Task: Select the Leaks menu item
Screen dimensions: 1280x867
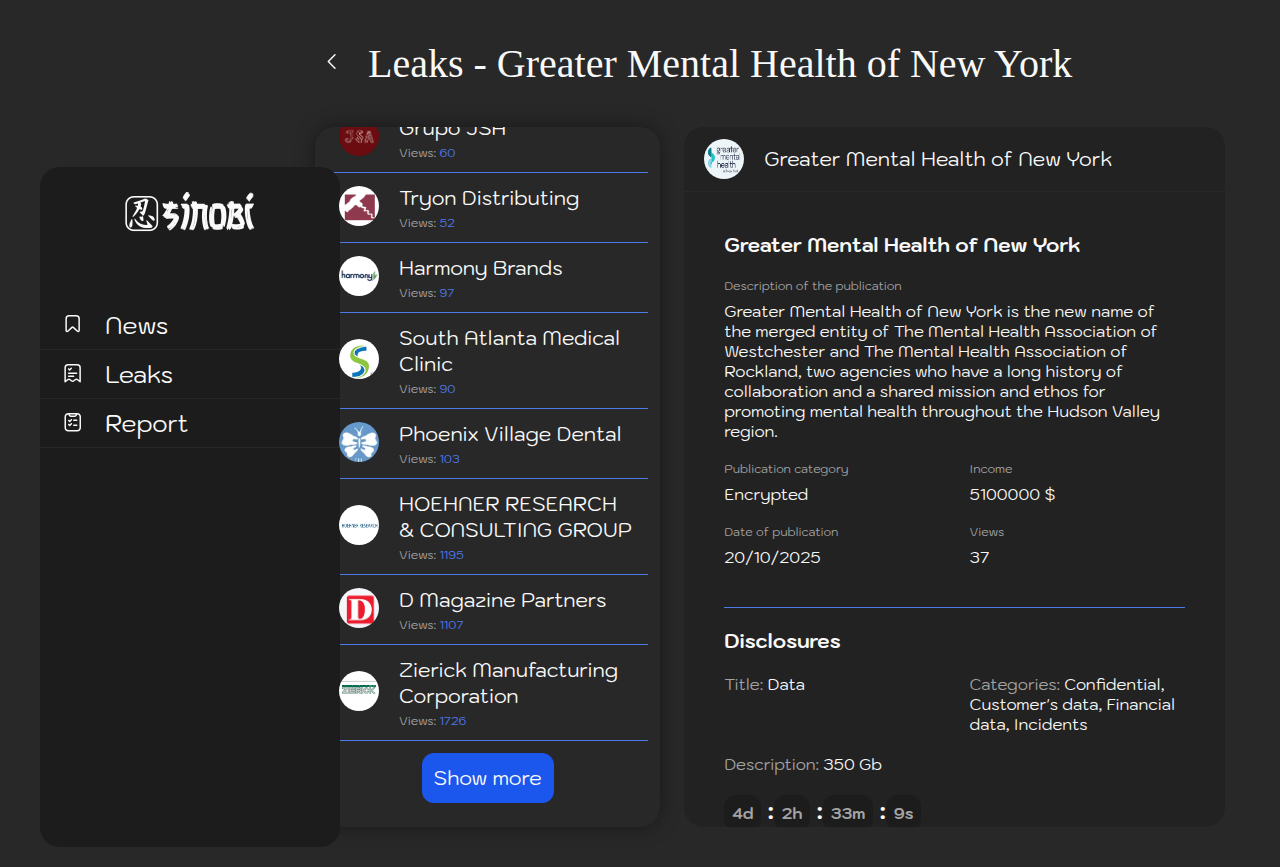Action: coord(139,375)
